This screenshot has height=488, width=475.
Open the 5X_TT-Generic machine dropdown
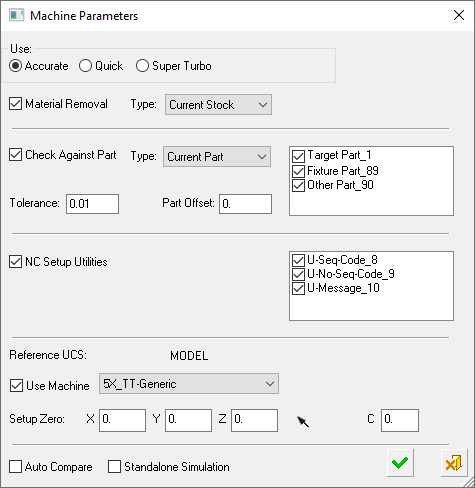(189, 384)
